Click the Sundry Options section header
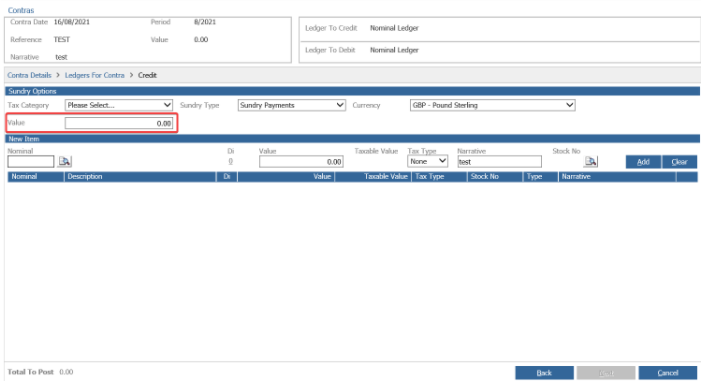 [352, 91]
